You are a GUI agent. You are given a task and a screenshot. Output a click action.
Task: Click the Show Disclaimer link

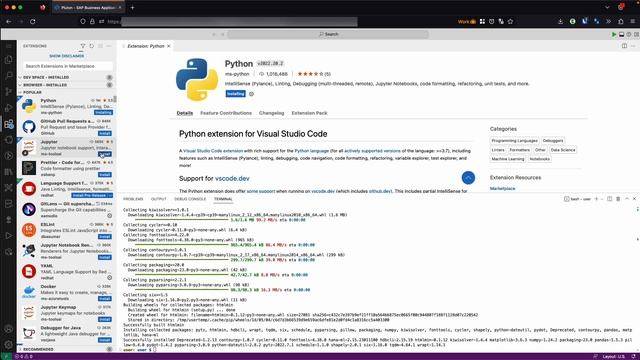[67, 56]
